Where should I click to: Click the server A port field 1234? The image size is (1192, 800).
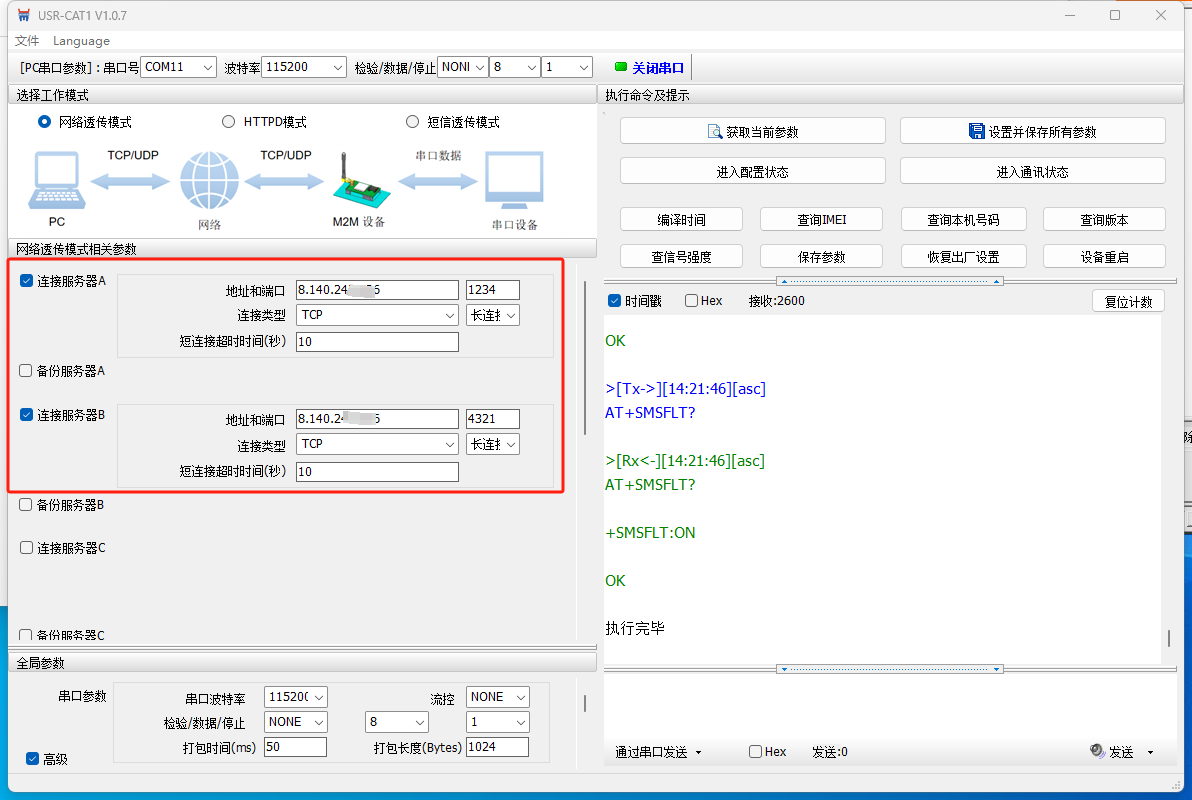coord(492,290)
